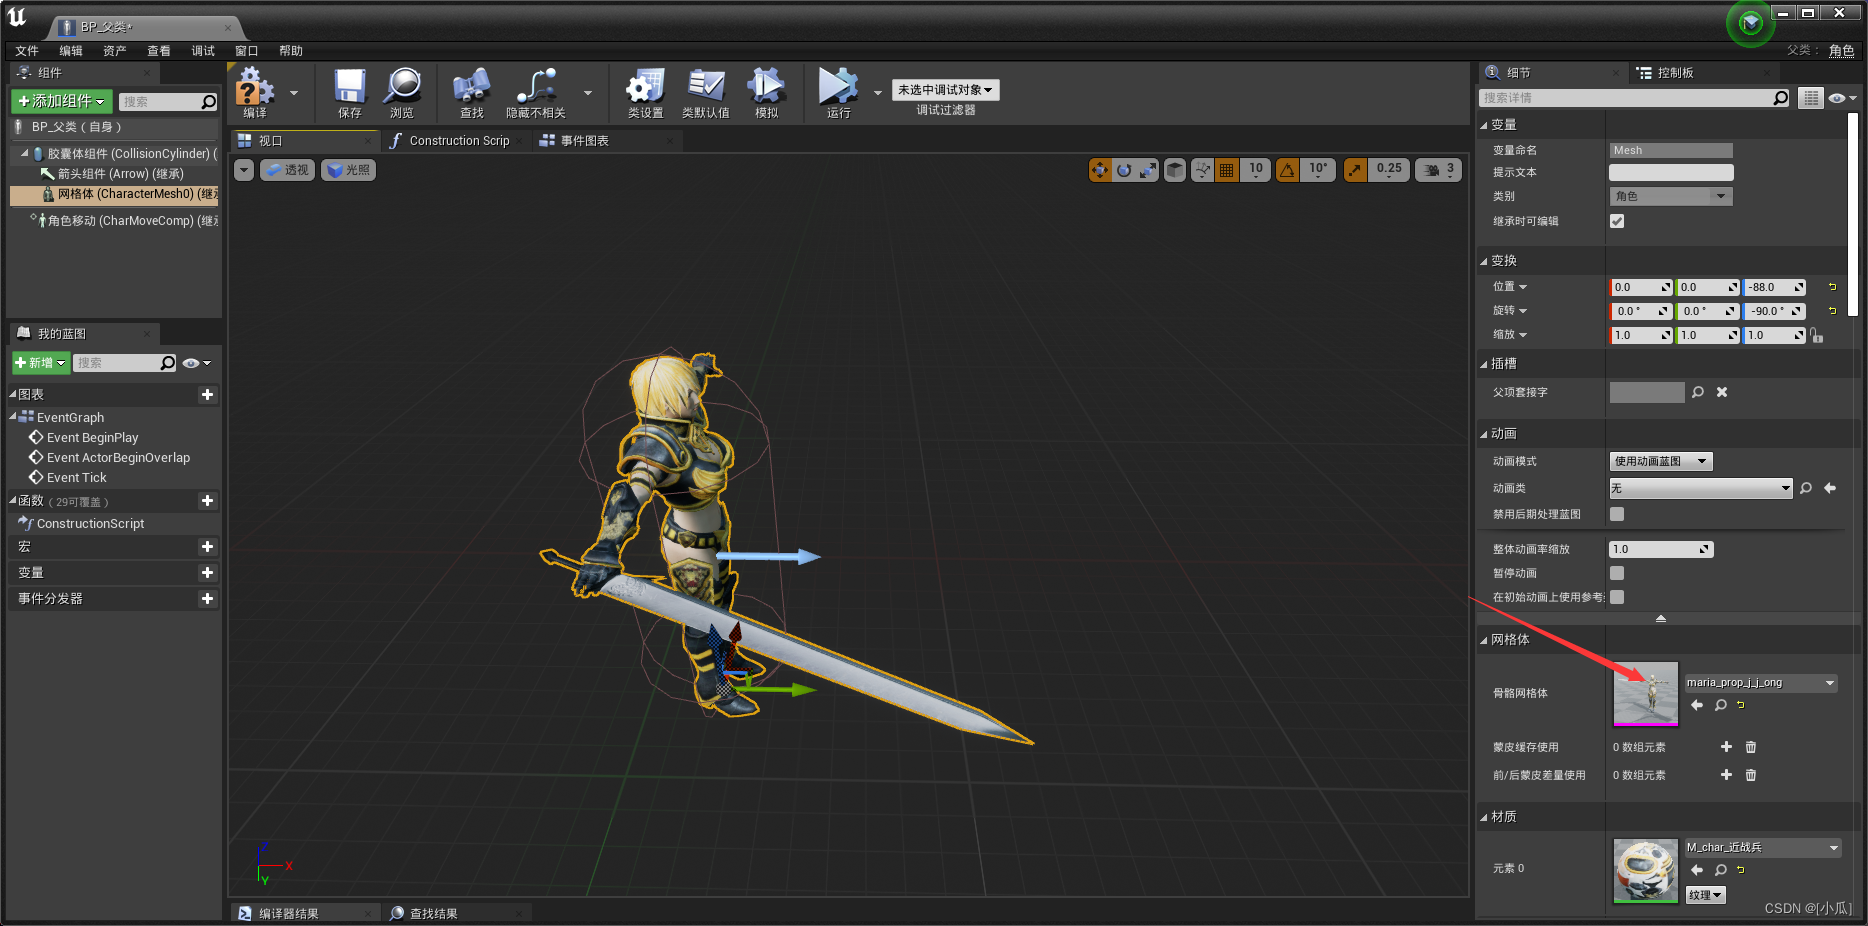Open the 编辑 menu

click(x=71, y=51)
